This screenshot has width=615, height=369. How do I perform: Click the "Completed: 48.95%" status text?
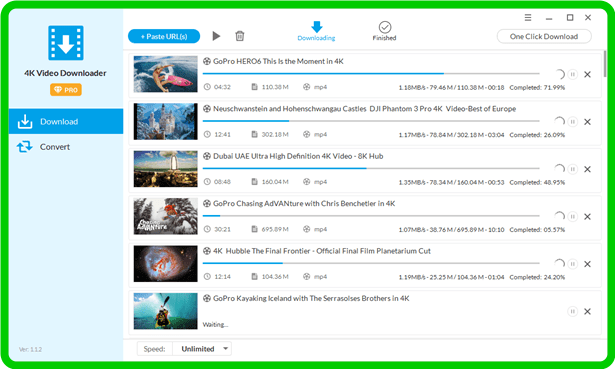[537, 182]
